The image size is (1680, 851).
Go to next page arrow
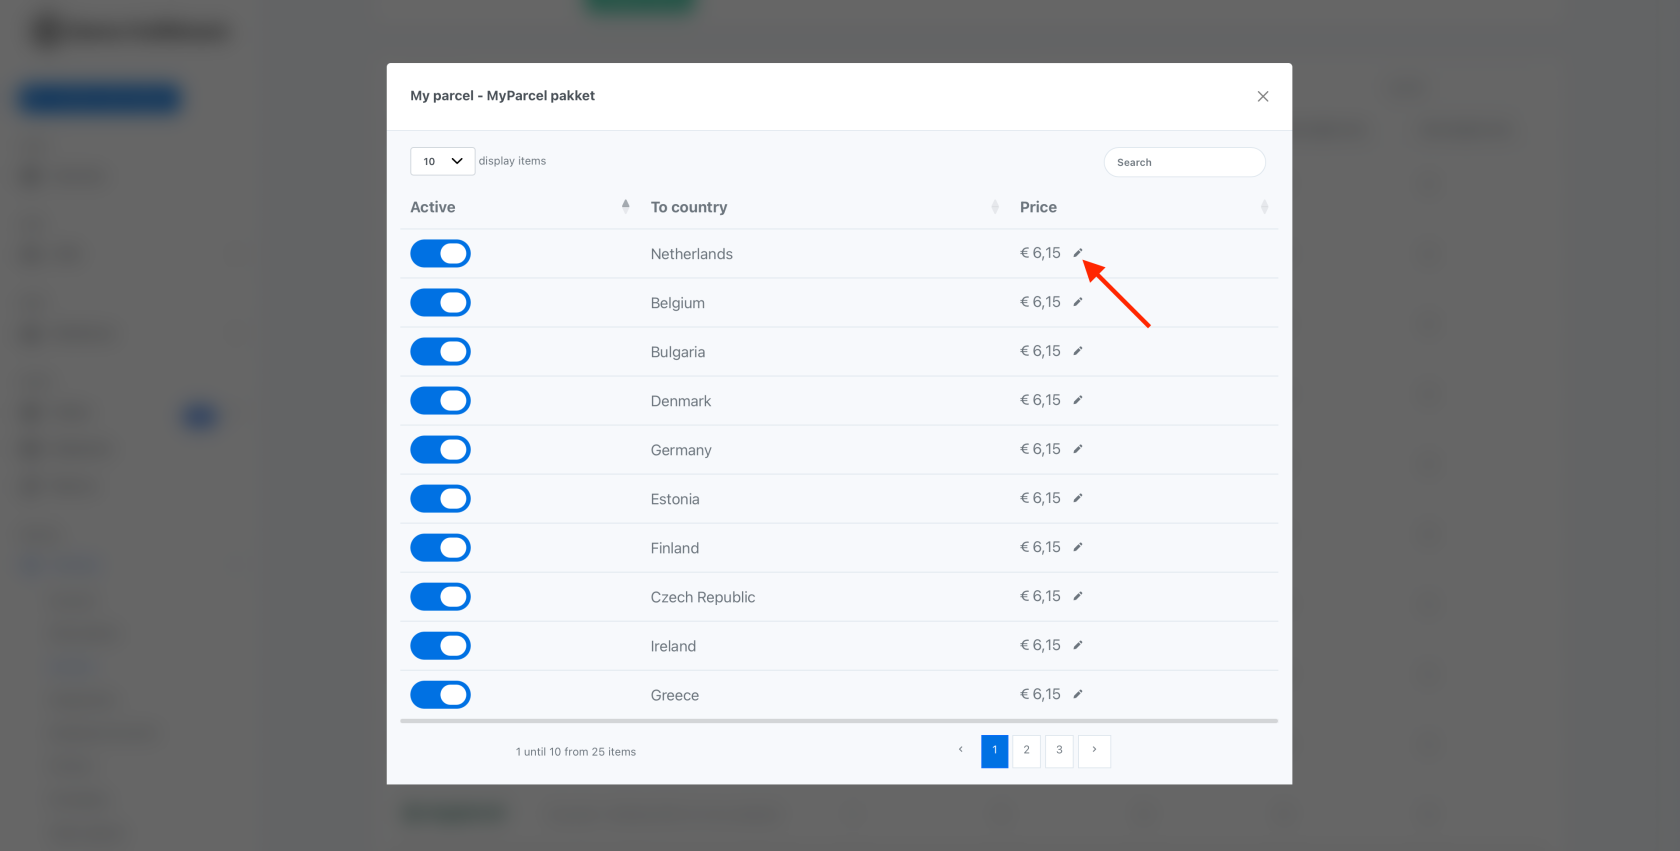coord(1094,750)
